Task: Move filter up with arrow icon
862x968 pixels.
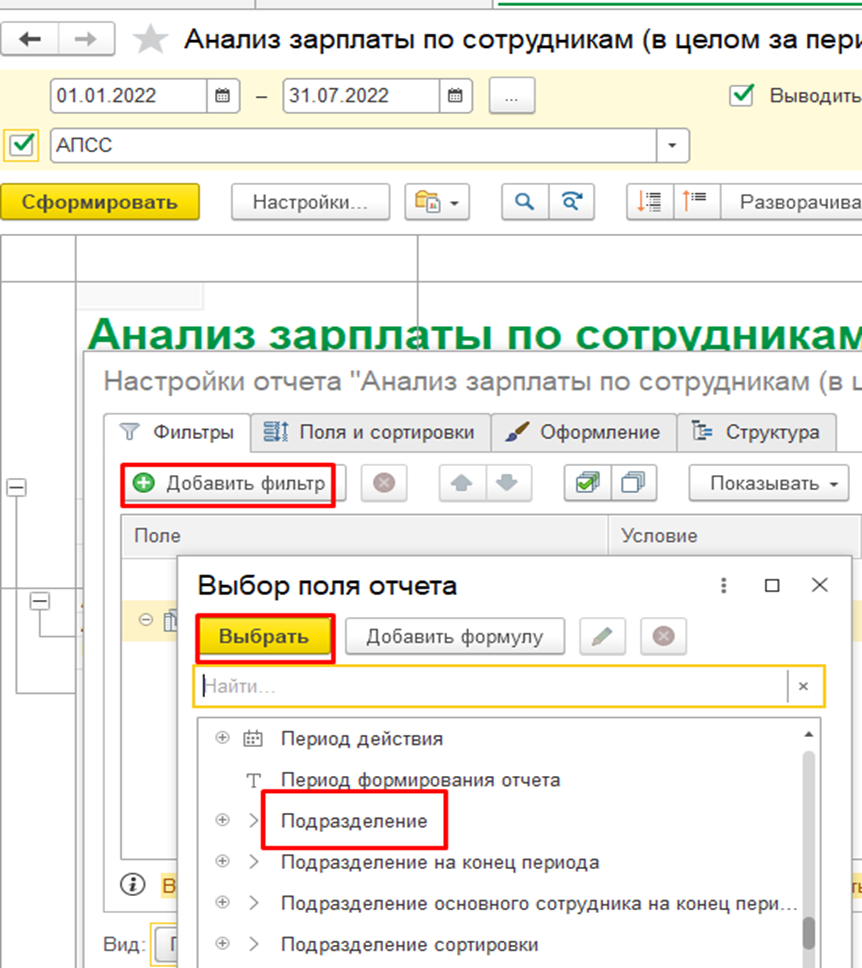Action: point(462,483)
